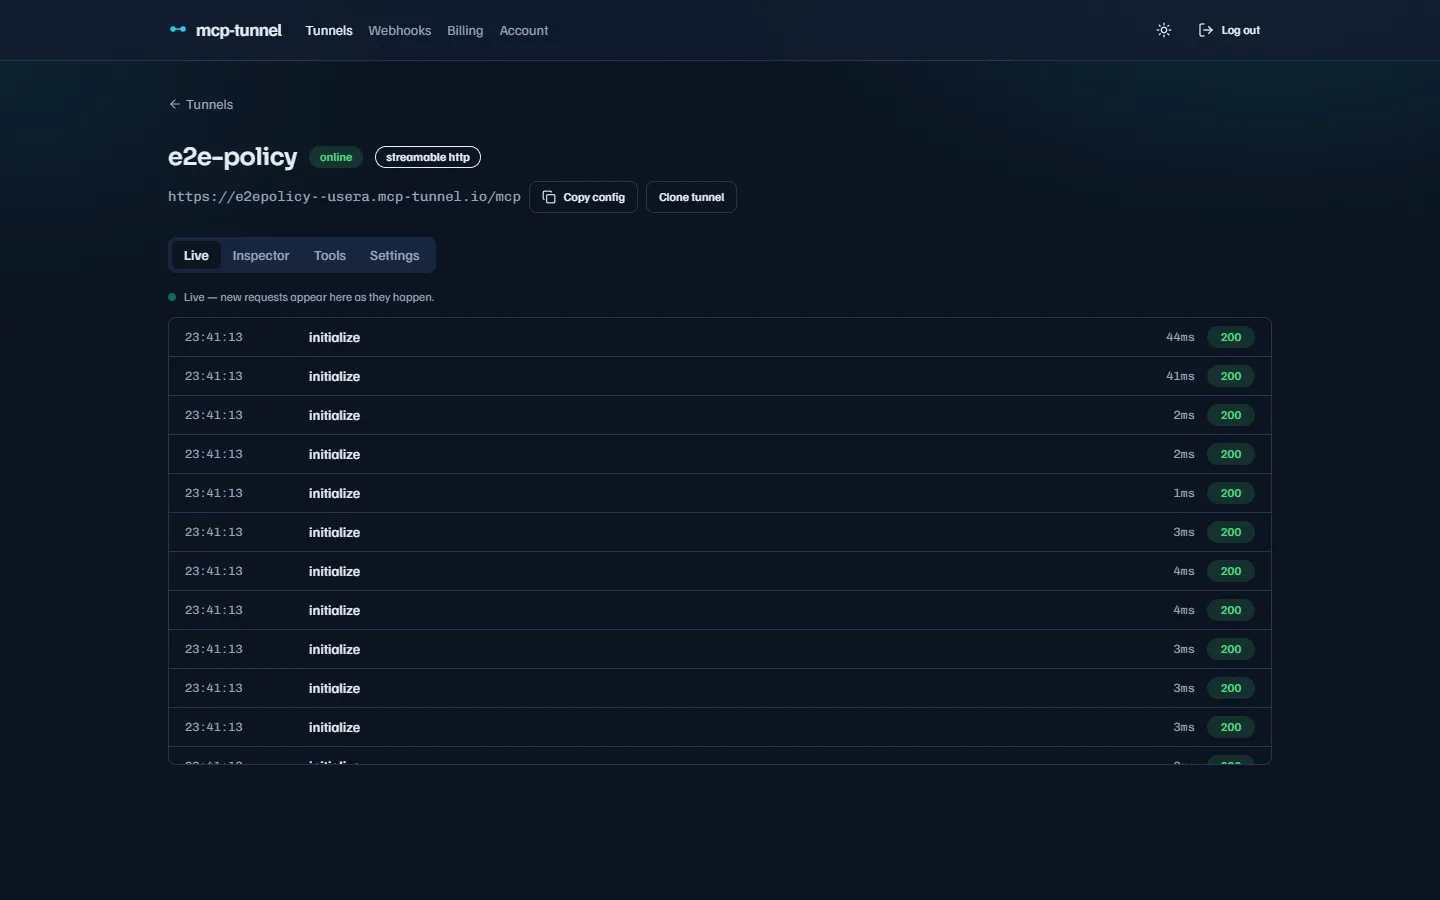Screen dimensions: 1440x900
Task: Click the mcp-tunnel brand name
Action: click(239, 30)
